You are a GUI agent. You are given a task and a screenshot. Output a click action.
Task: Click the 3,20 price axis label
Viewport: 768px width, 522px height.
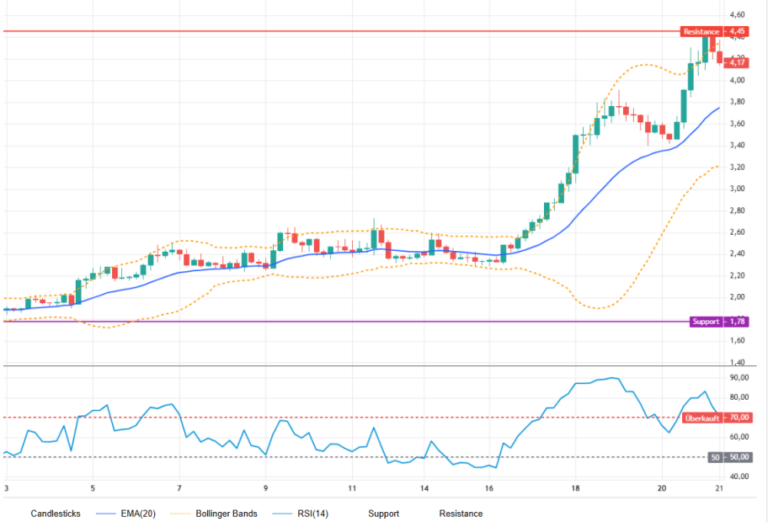737,167
